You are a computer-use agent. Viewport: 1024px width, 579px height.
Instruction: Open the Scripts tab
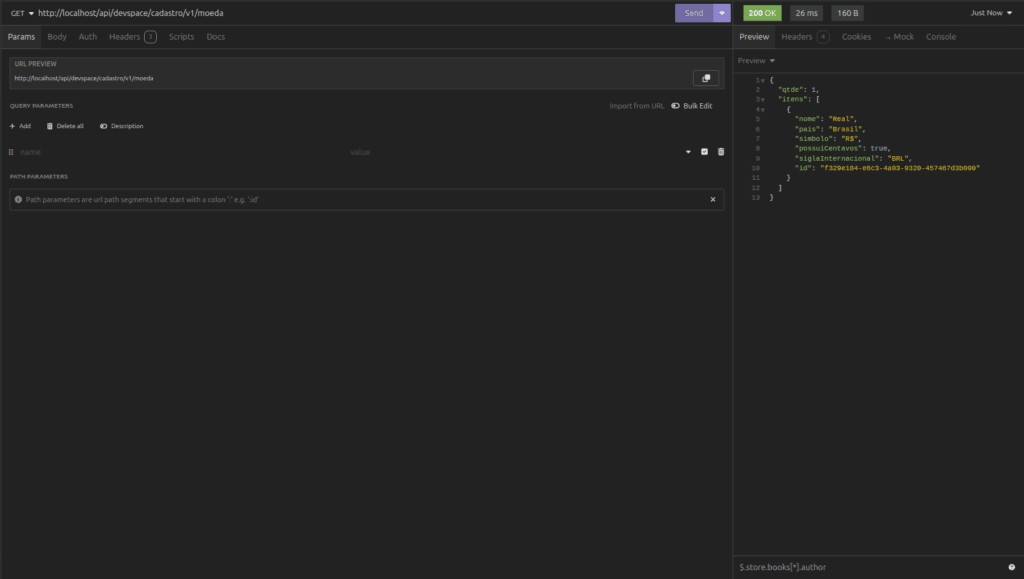(181, 37)
